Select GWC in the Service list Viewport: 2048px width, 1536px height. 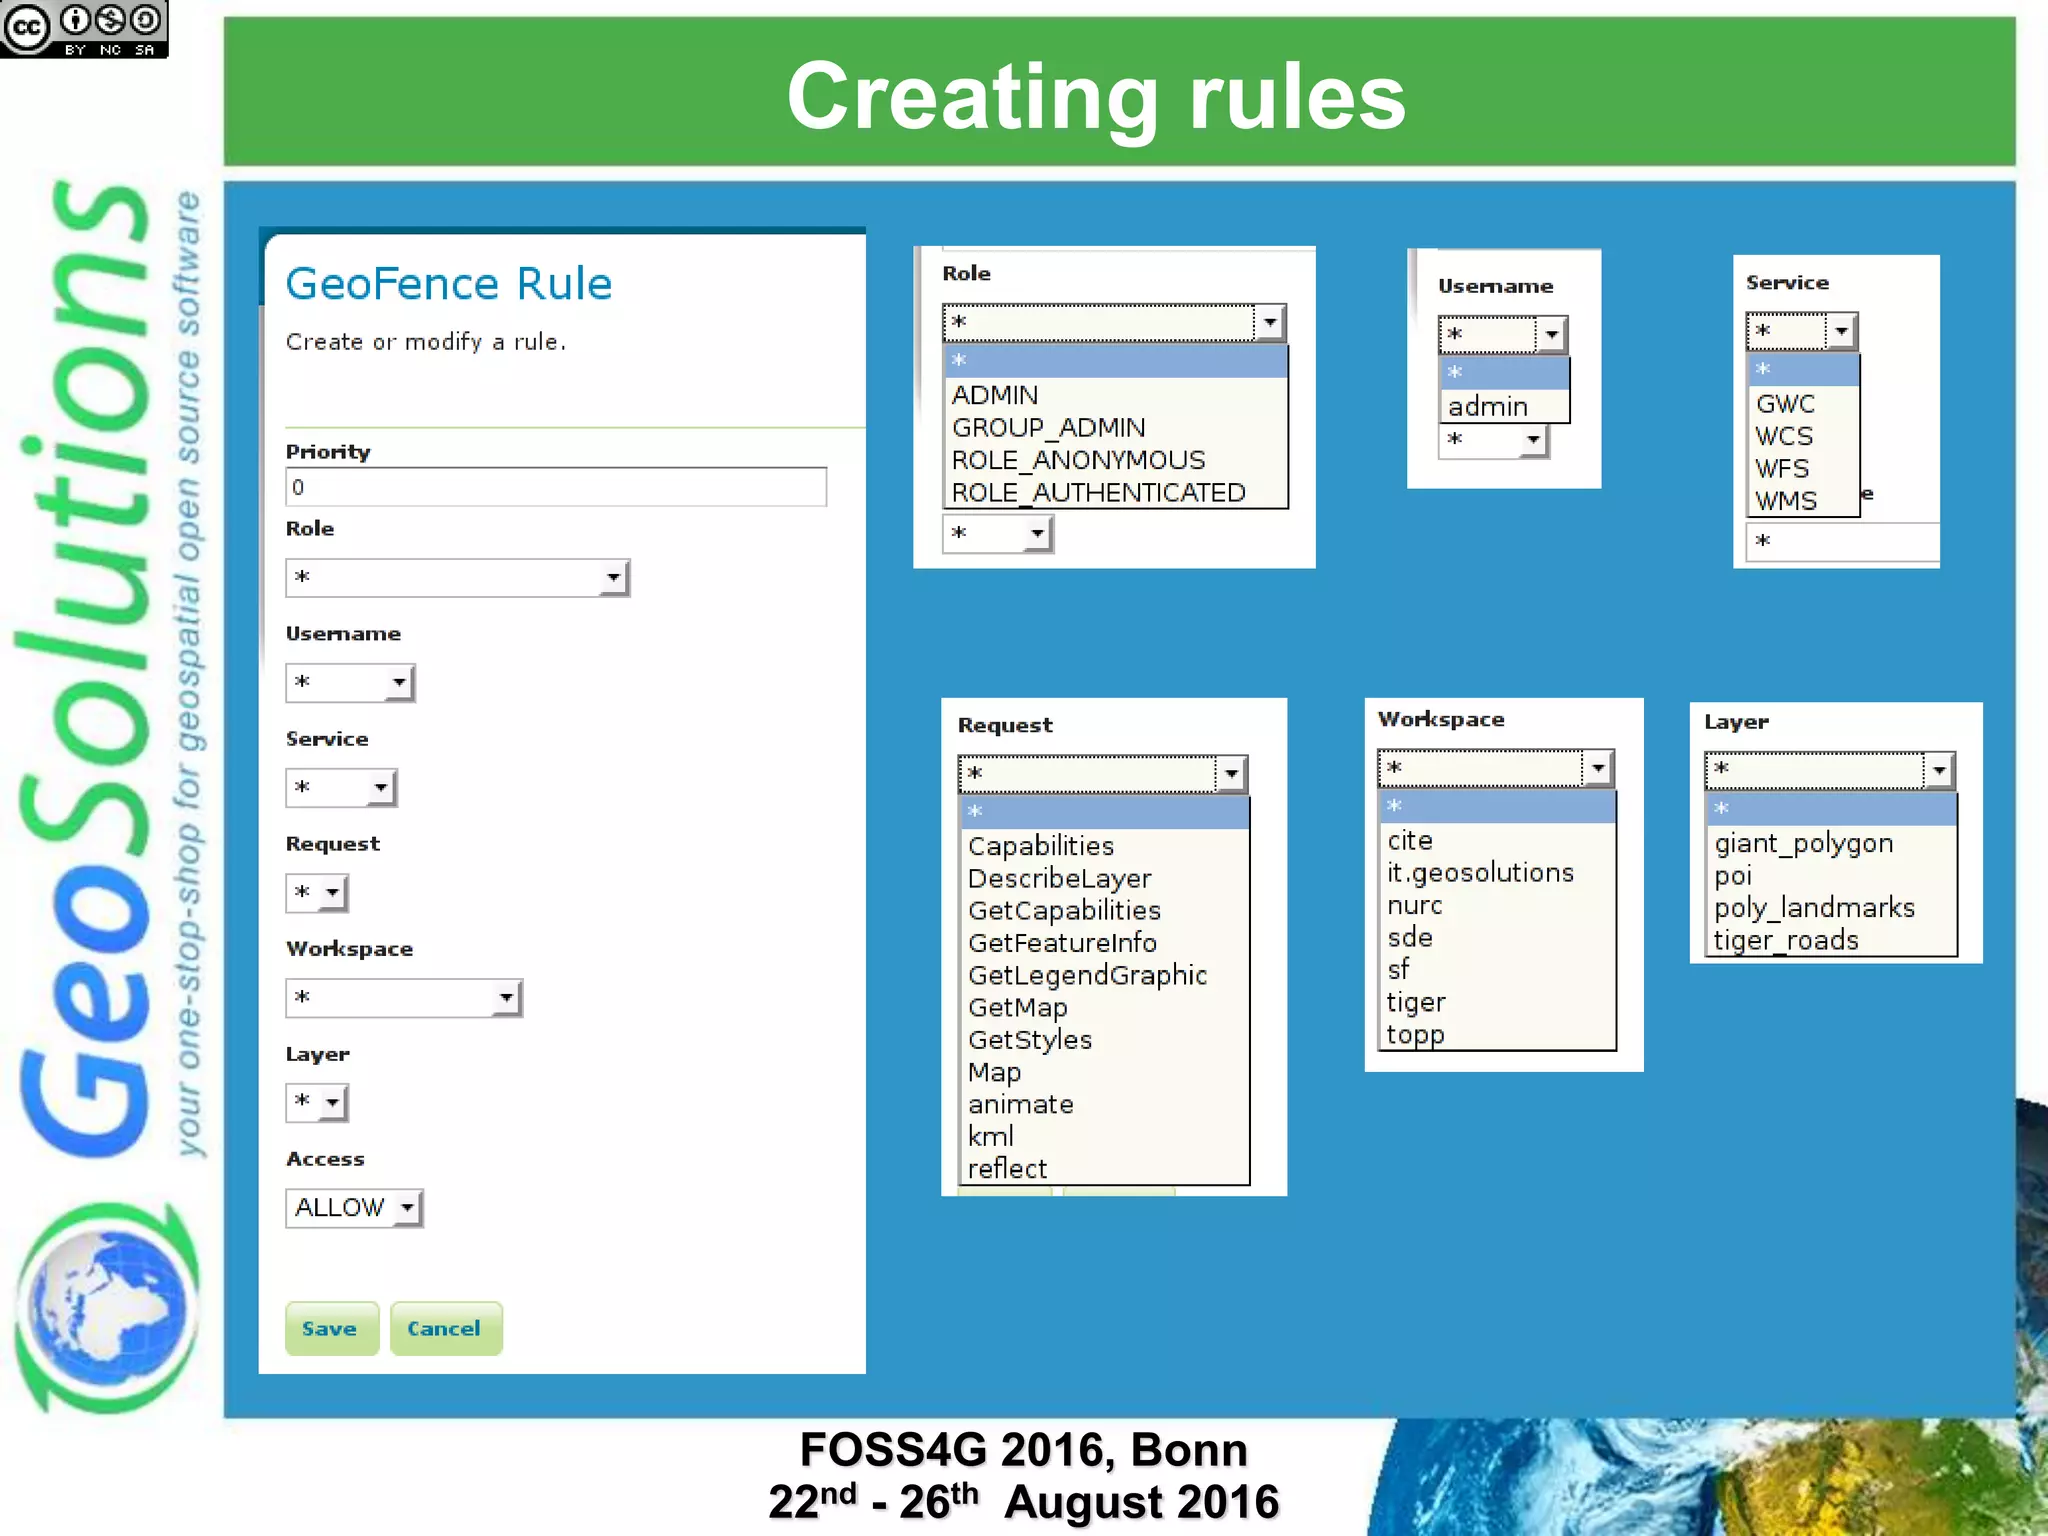(1803, 404)
